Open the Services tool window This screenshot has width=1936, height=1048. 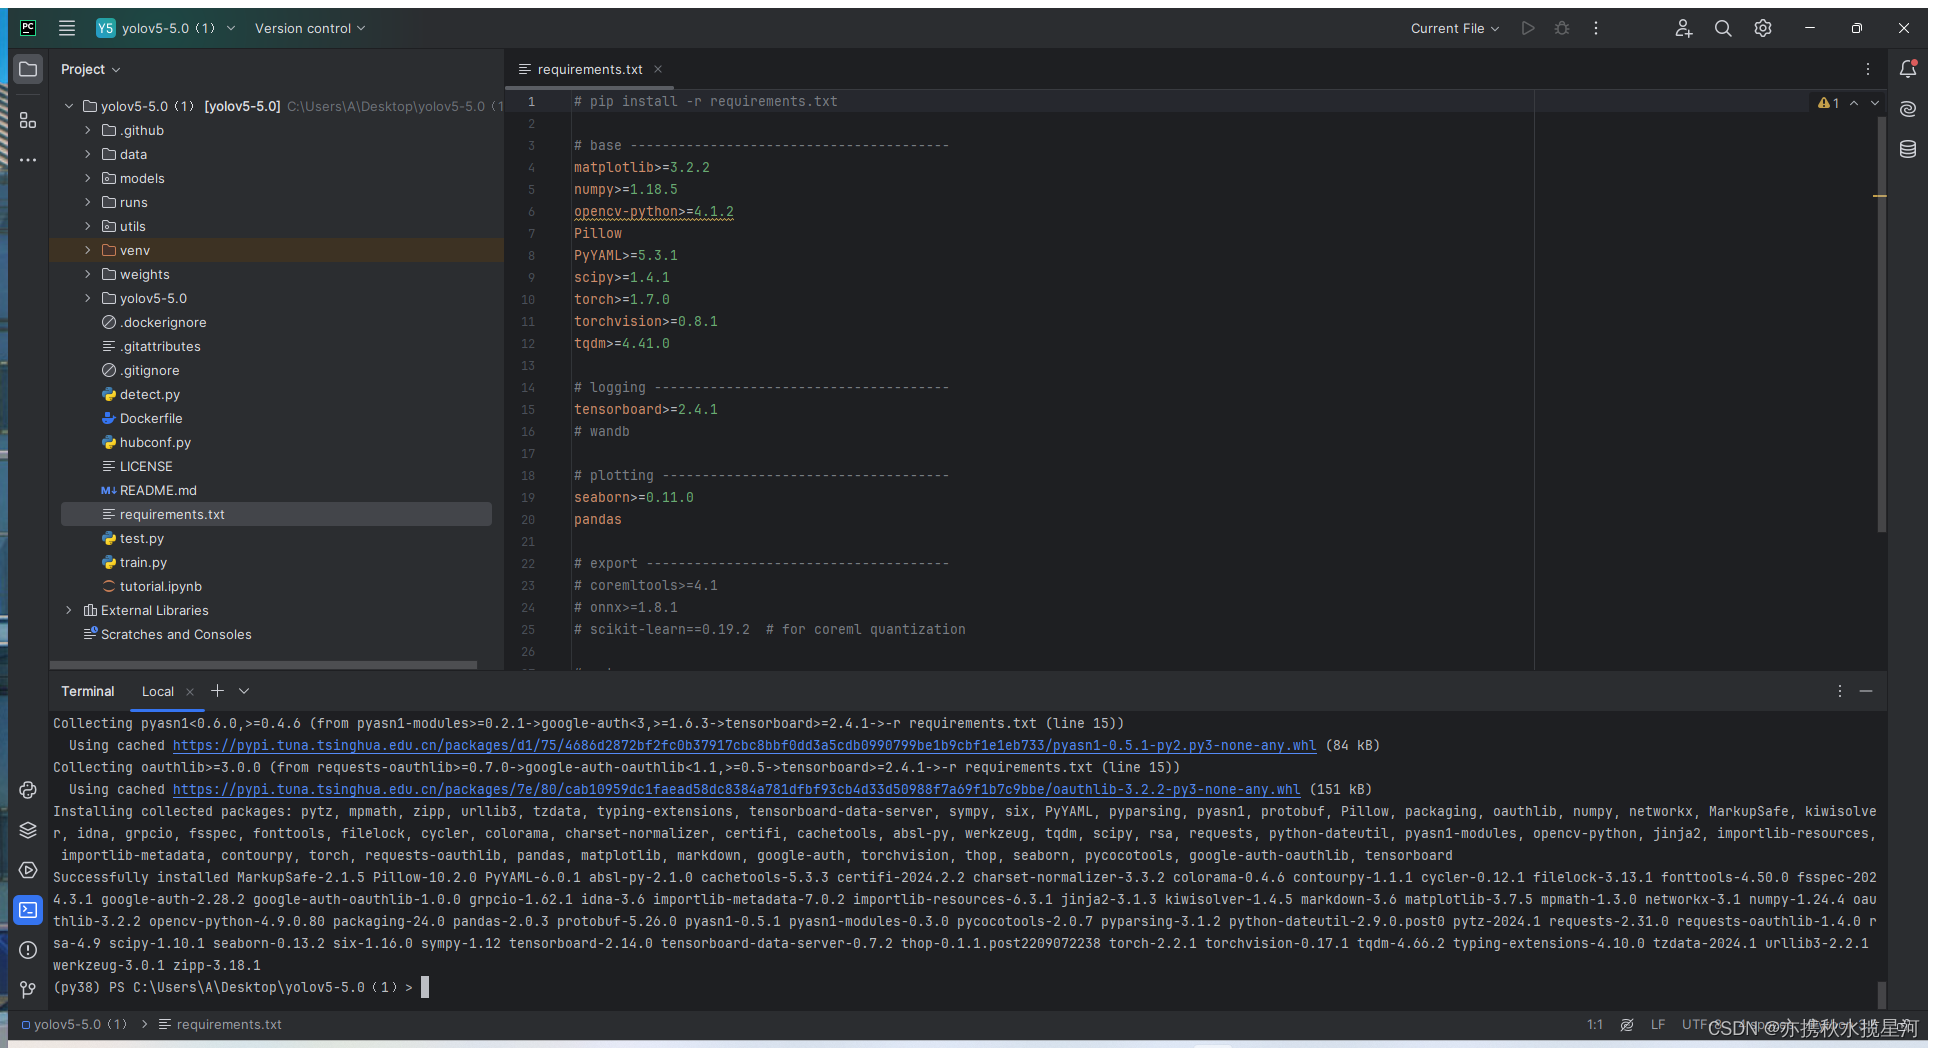point(28,870)
